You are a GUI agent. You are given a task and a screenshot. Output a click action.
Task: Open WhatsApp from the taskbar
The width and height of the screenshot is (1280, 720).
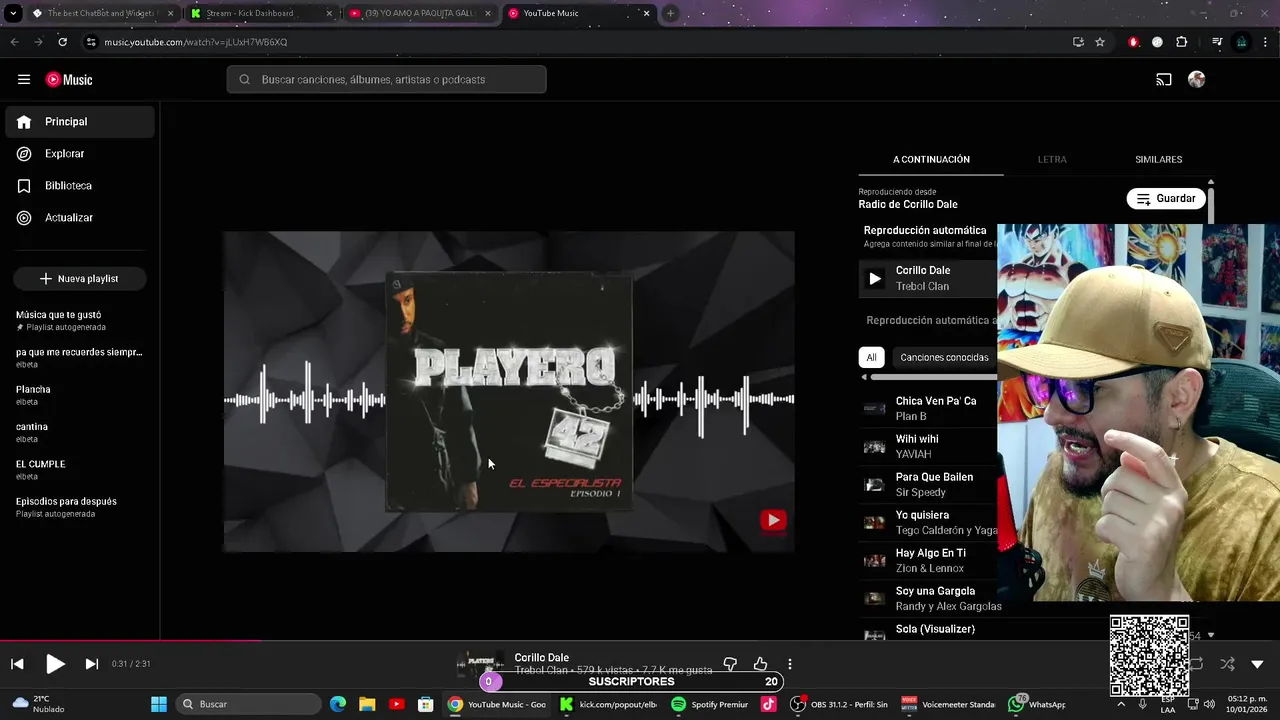[x=1037, y=704]
